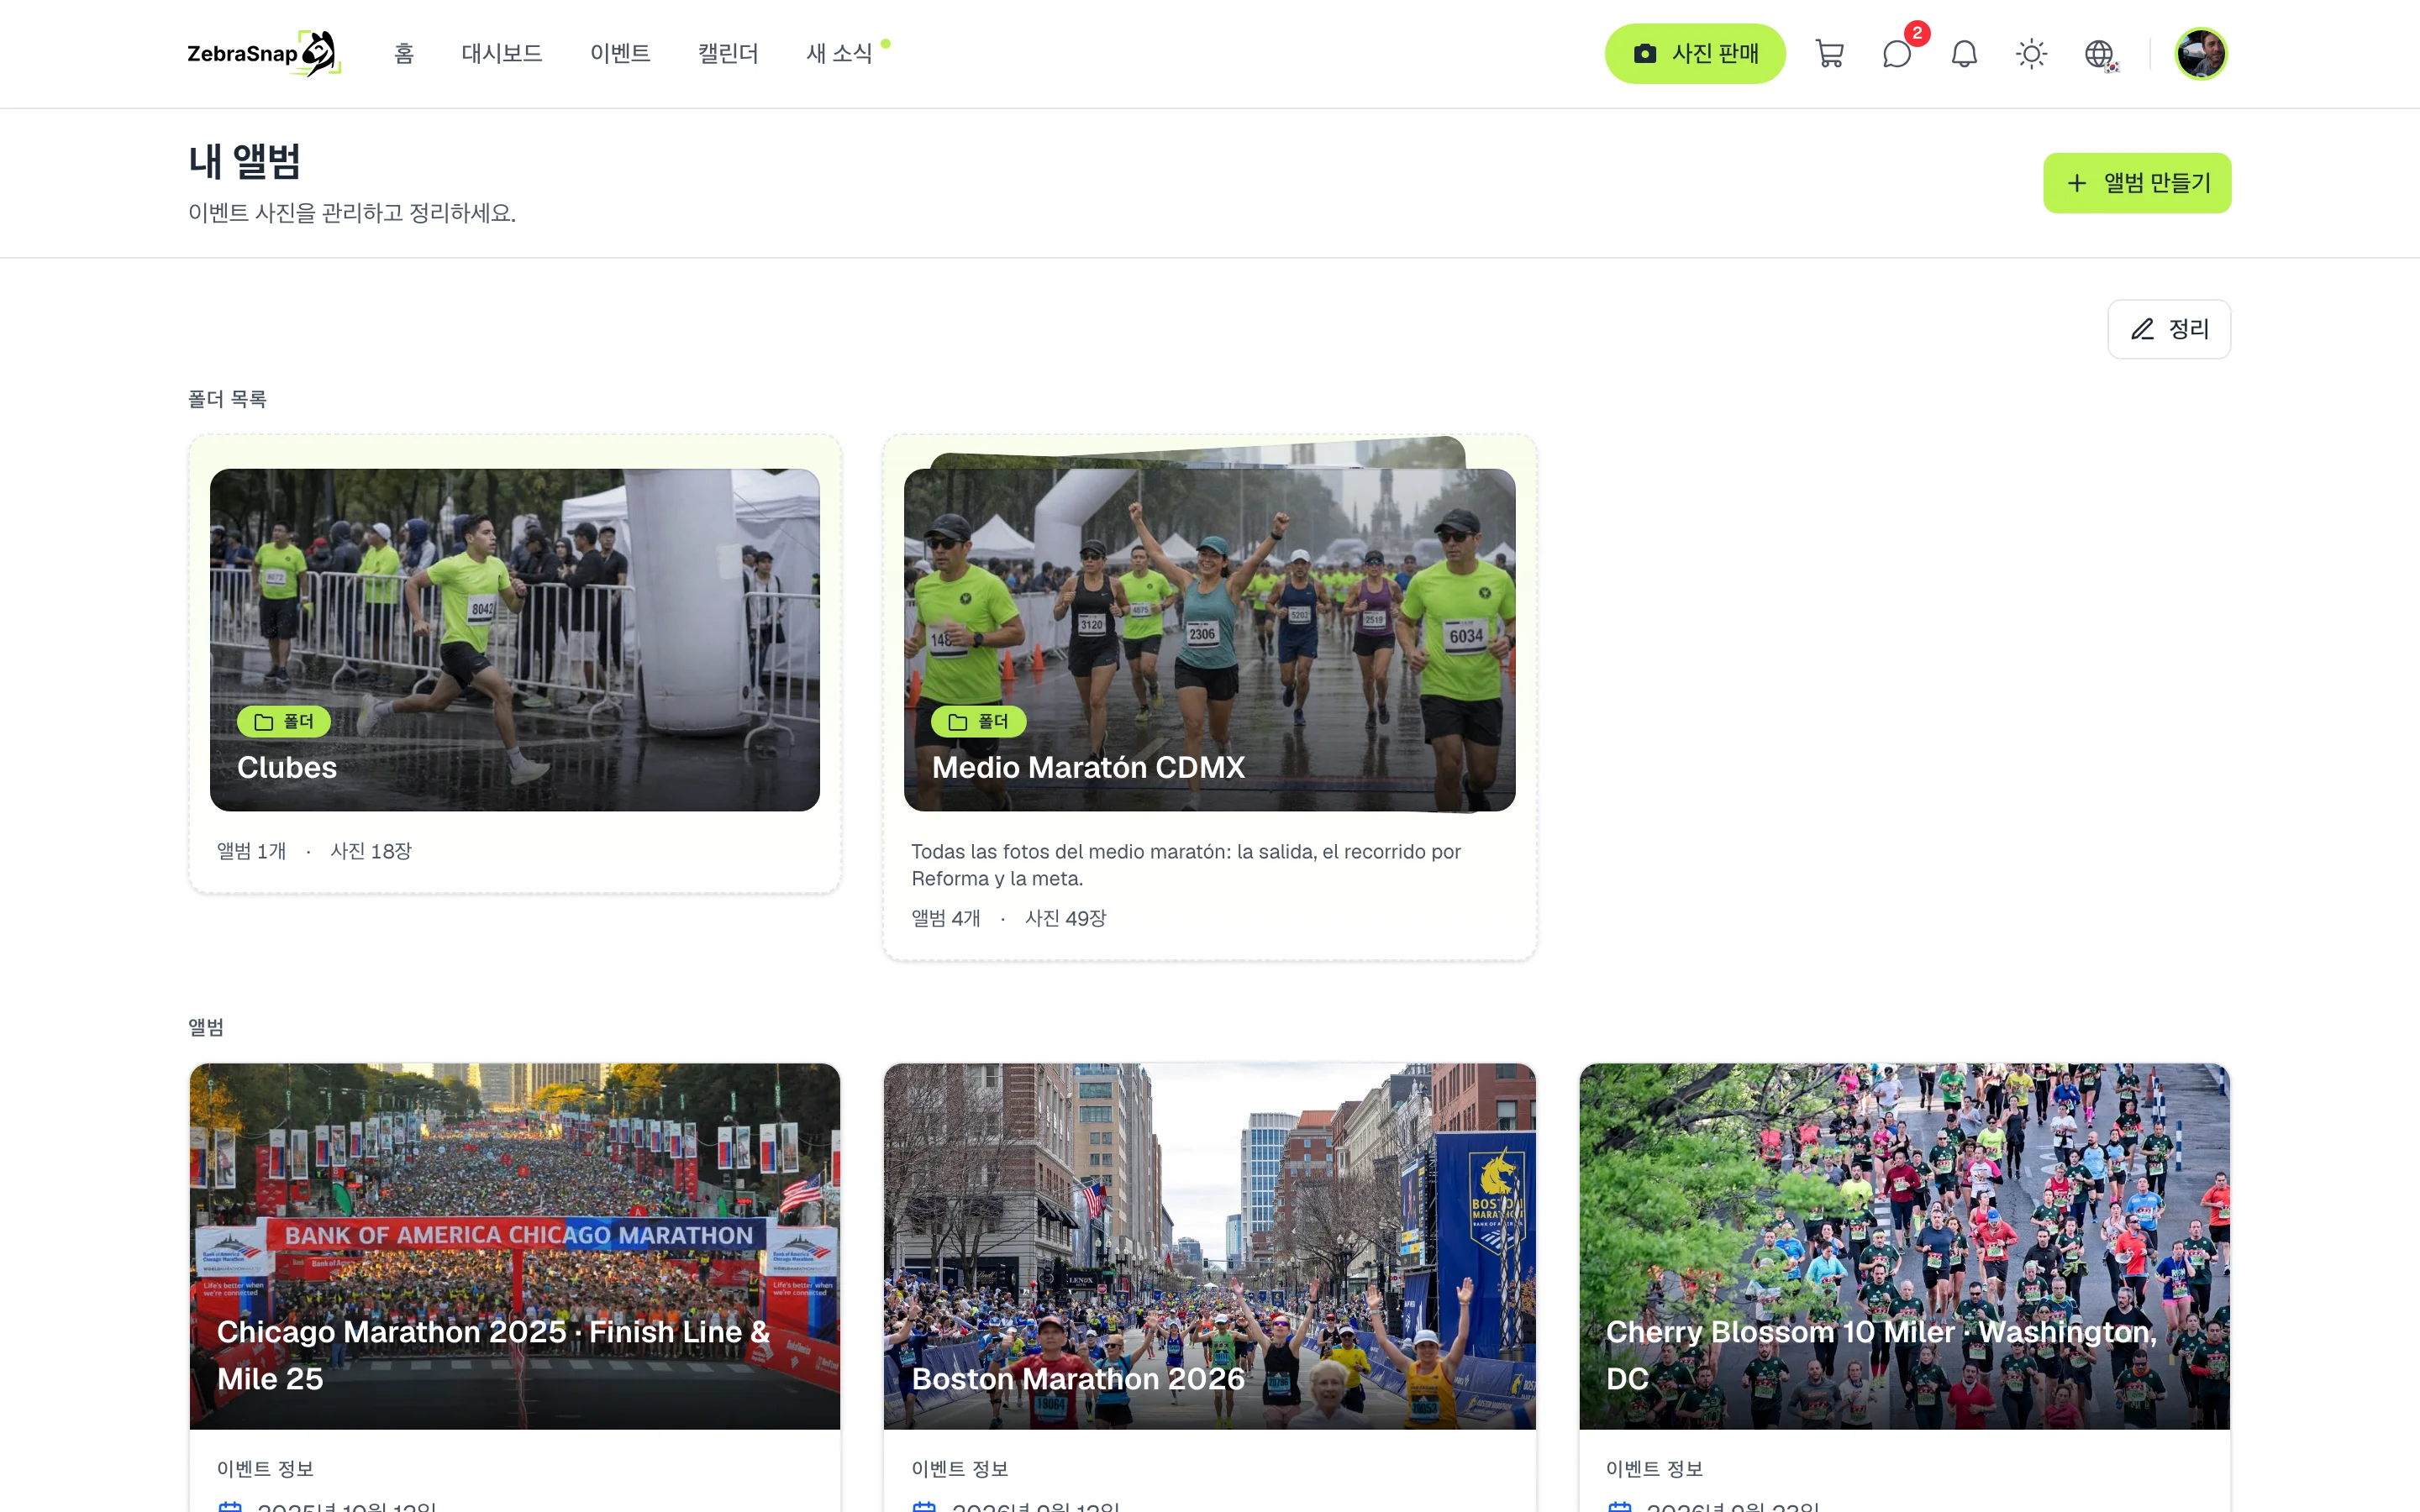Viewport: 2420px width, 1512px height.
Task: Open the Chicago Marathon 2025 album
Action: click(515, 1246)
